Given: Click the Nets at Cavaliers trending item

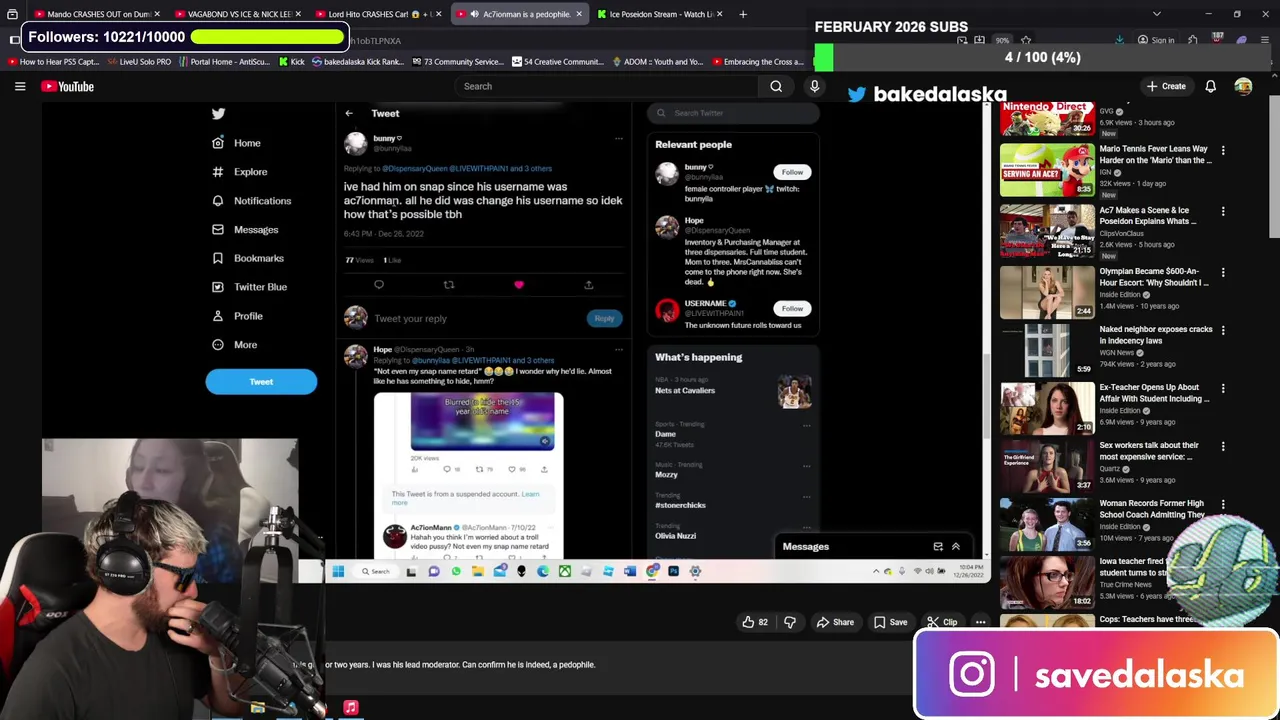Looking at the screenshot, I should (732, 391).
